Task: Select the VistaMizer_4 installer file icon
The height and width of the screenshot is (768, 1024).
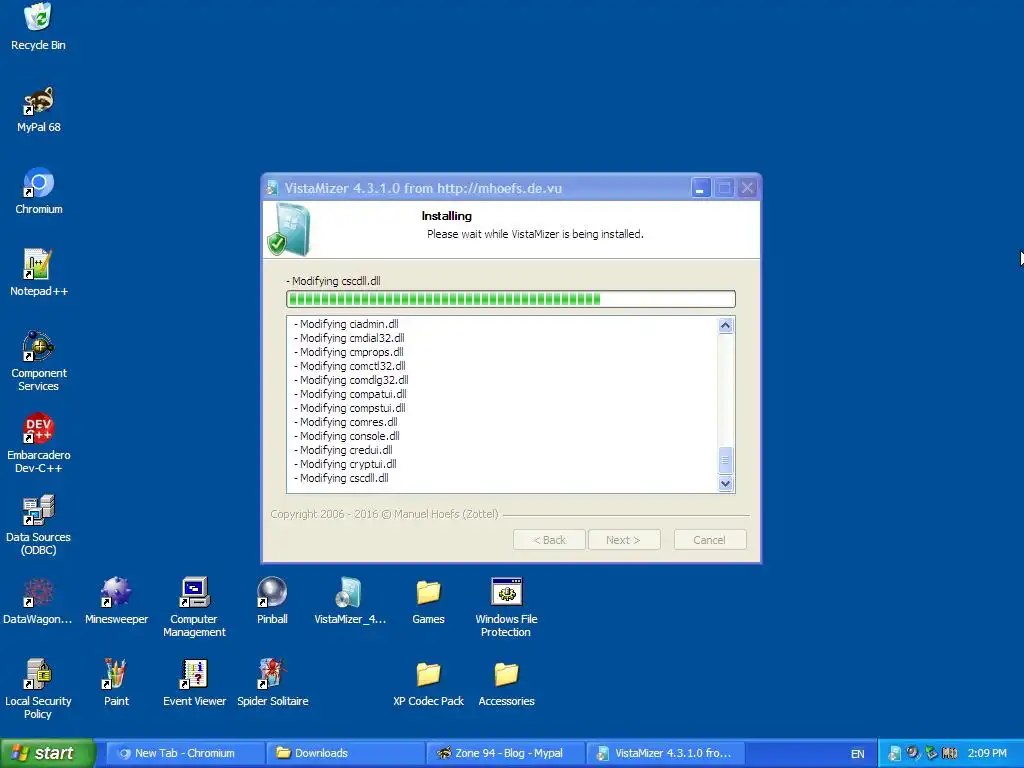Action: (x=350, y=601)
